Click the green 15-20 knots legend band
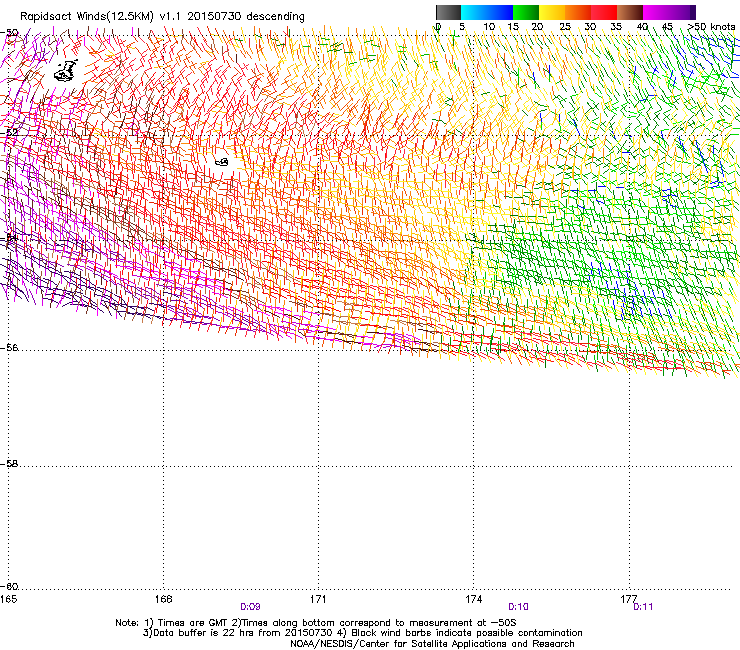 coord(526,12)
